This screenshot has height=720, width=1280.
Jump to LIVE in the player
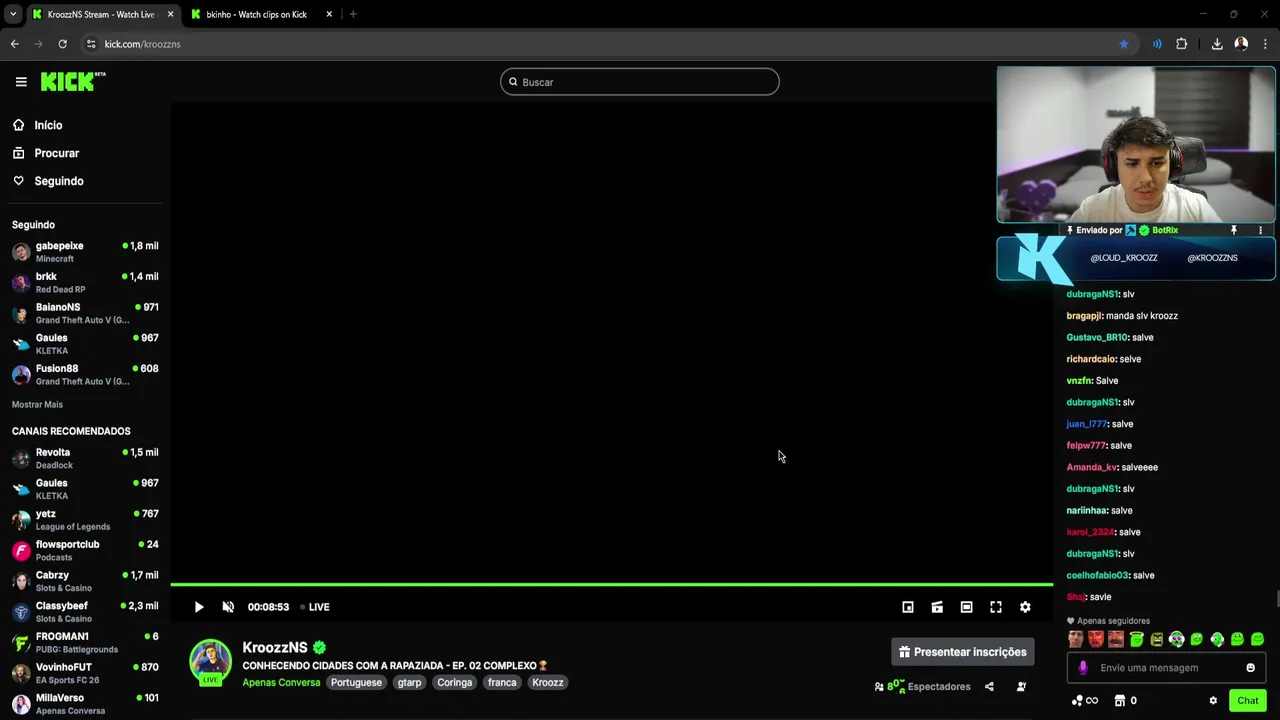315,607
